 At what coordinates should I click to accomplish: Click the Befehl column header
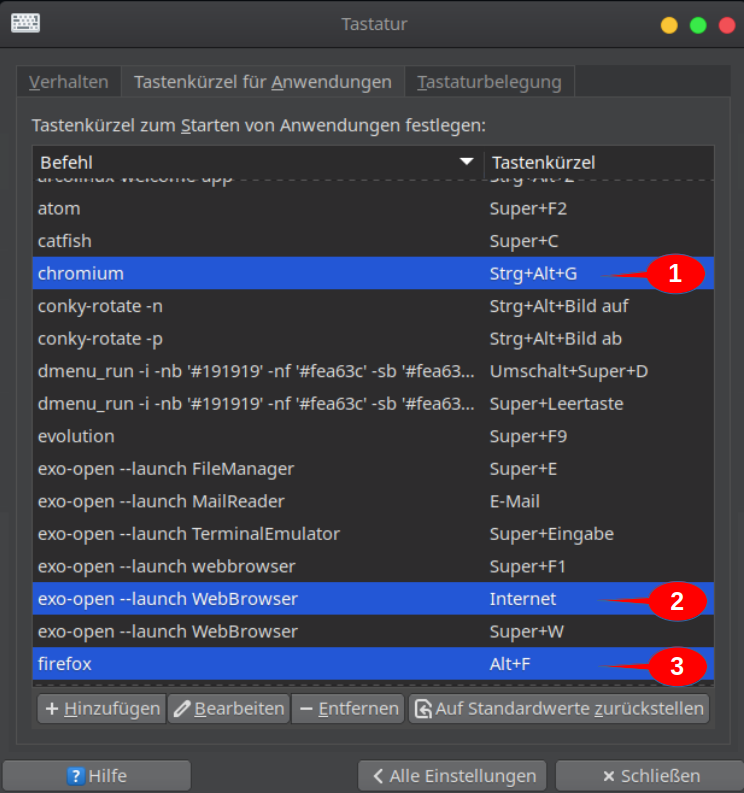pos(257,162)
